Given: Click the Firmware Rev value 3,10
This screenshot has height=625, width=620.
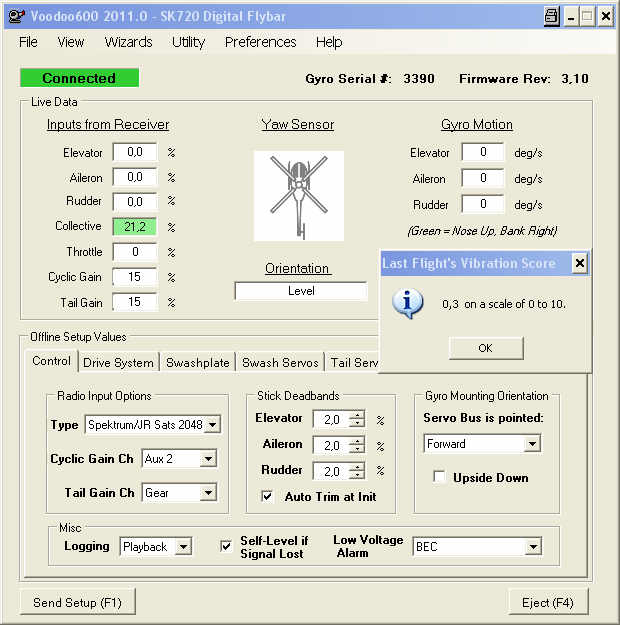Looking at the screenshot, I should coord(575,79).
